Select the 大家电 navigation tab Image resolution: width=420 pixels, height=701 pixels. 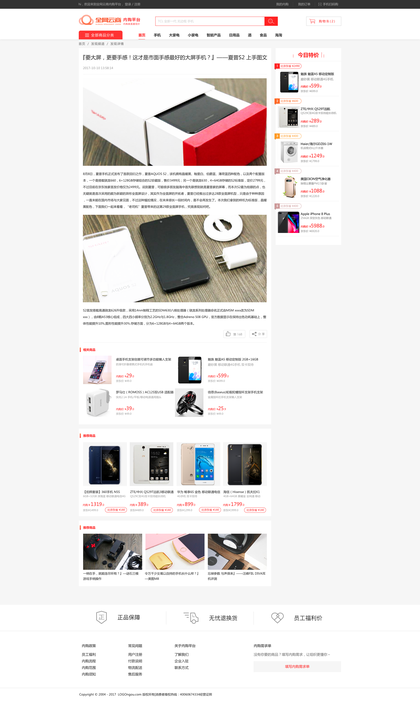174,35
